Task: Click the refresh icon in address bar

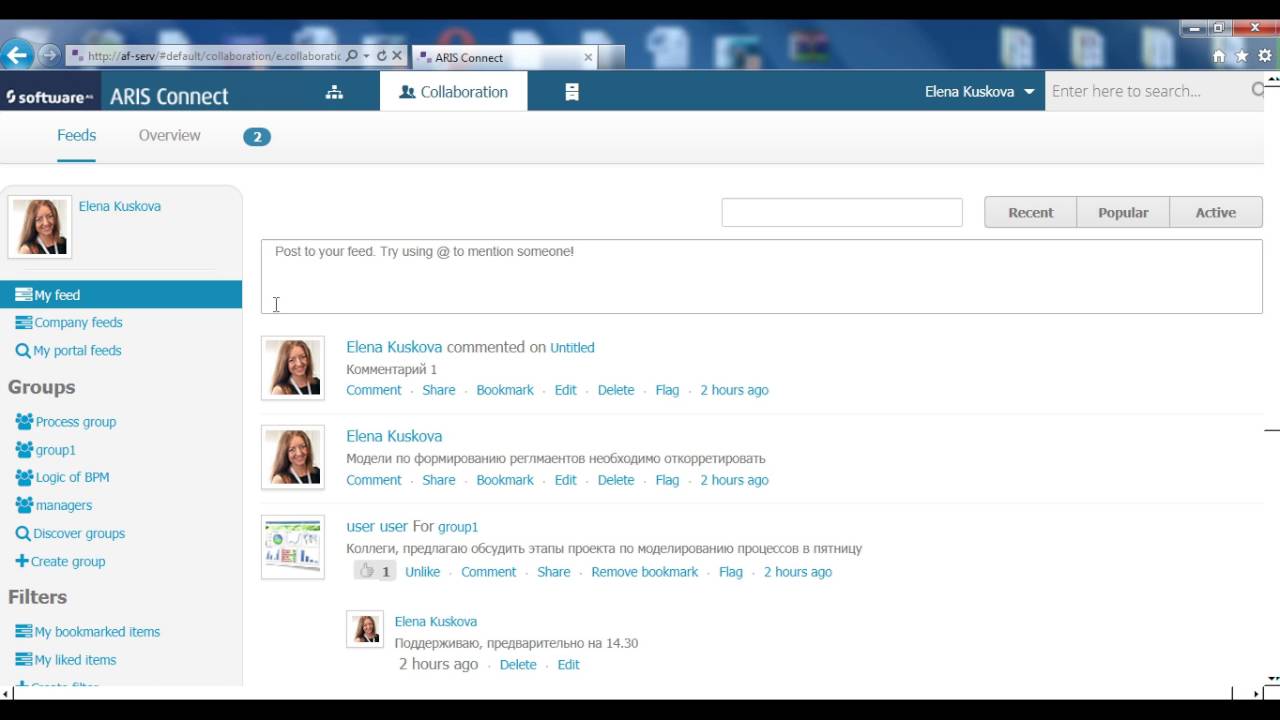Action: point(381,57)
